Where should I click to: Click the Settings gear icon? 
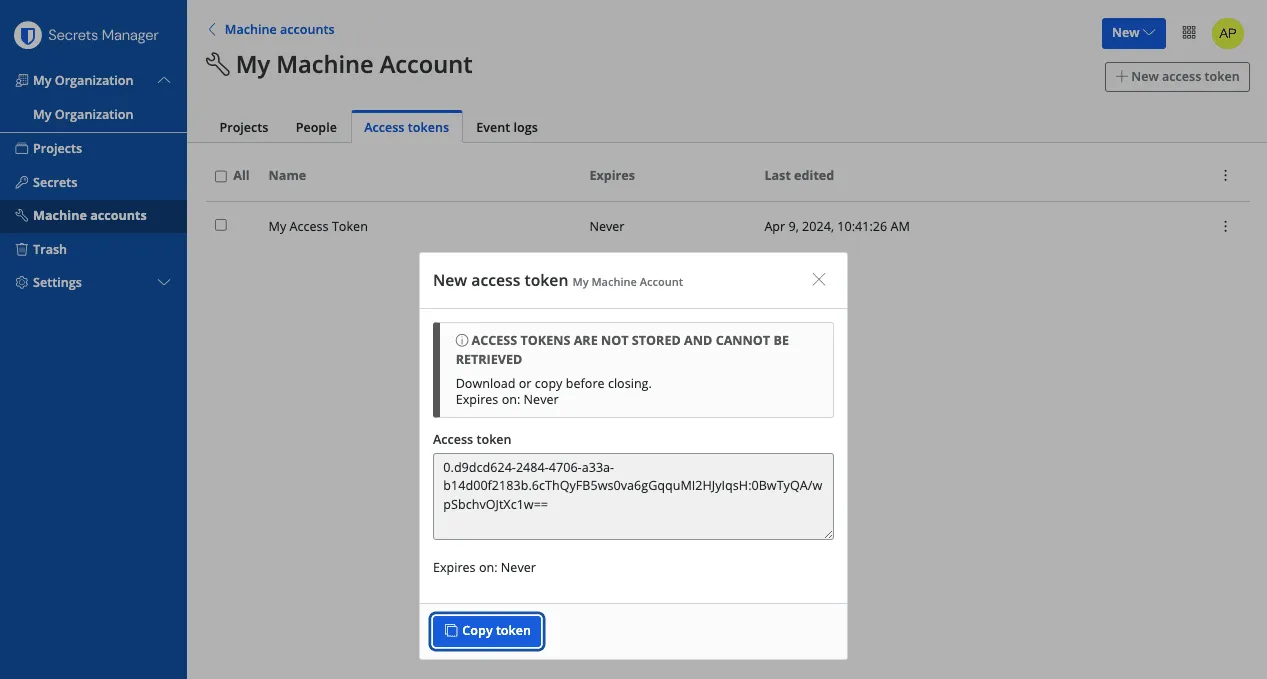point(22,282)
